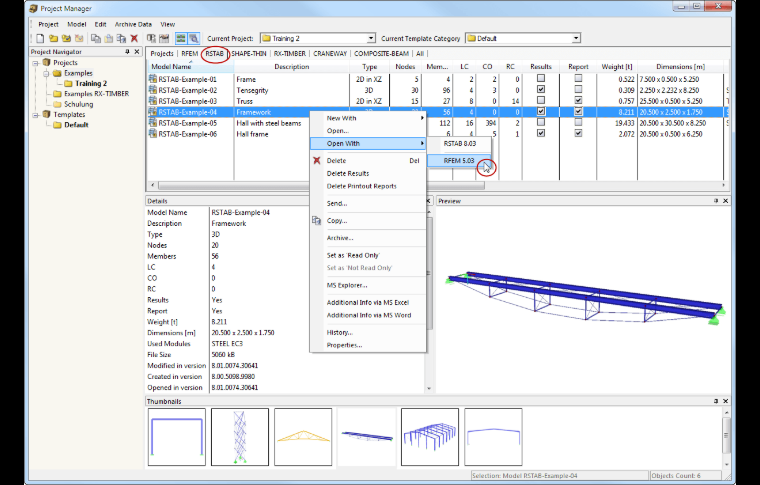Open the Current Project dropdown
This screenshot has height=485, width=760.
click(x=370, y=38)
